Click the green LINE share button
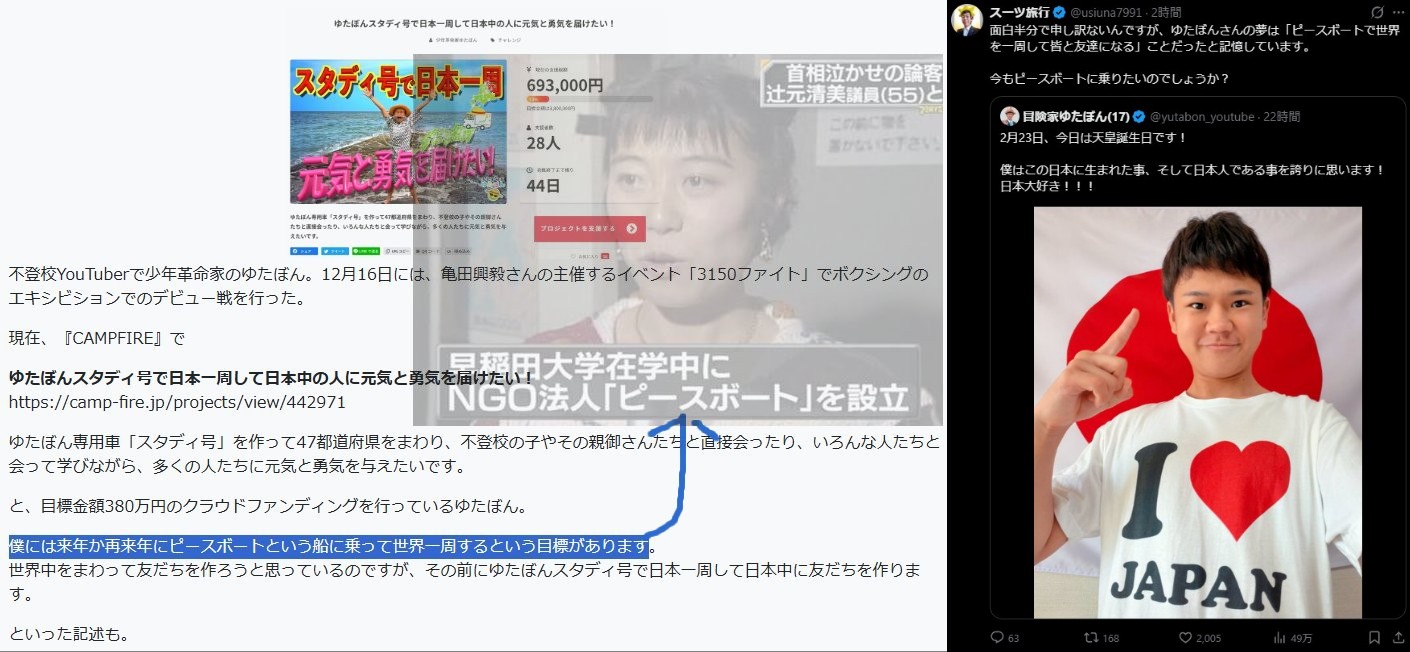 pyautogui.click(x=368, y=250)
